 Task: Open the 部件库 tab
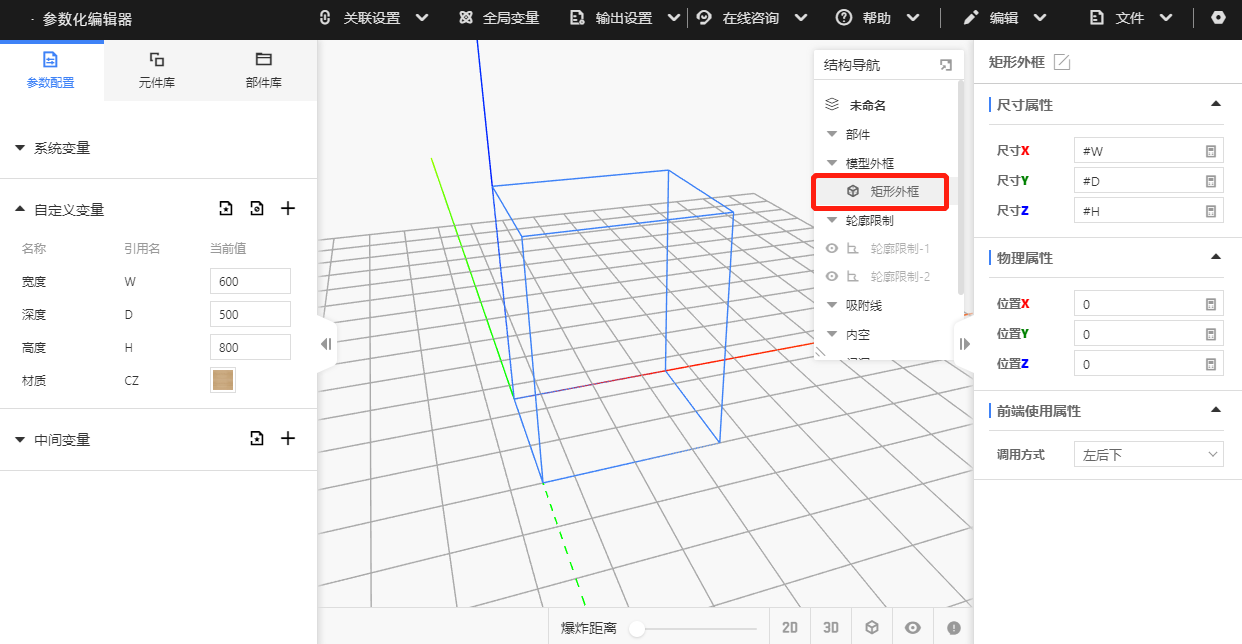click(x=264, y=70)
